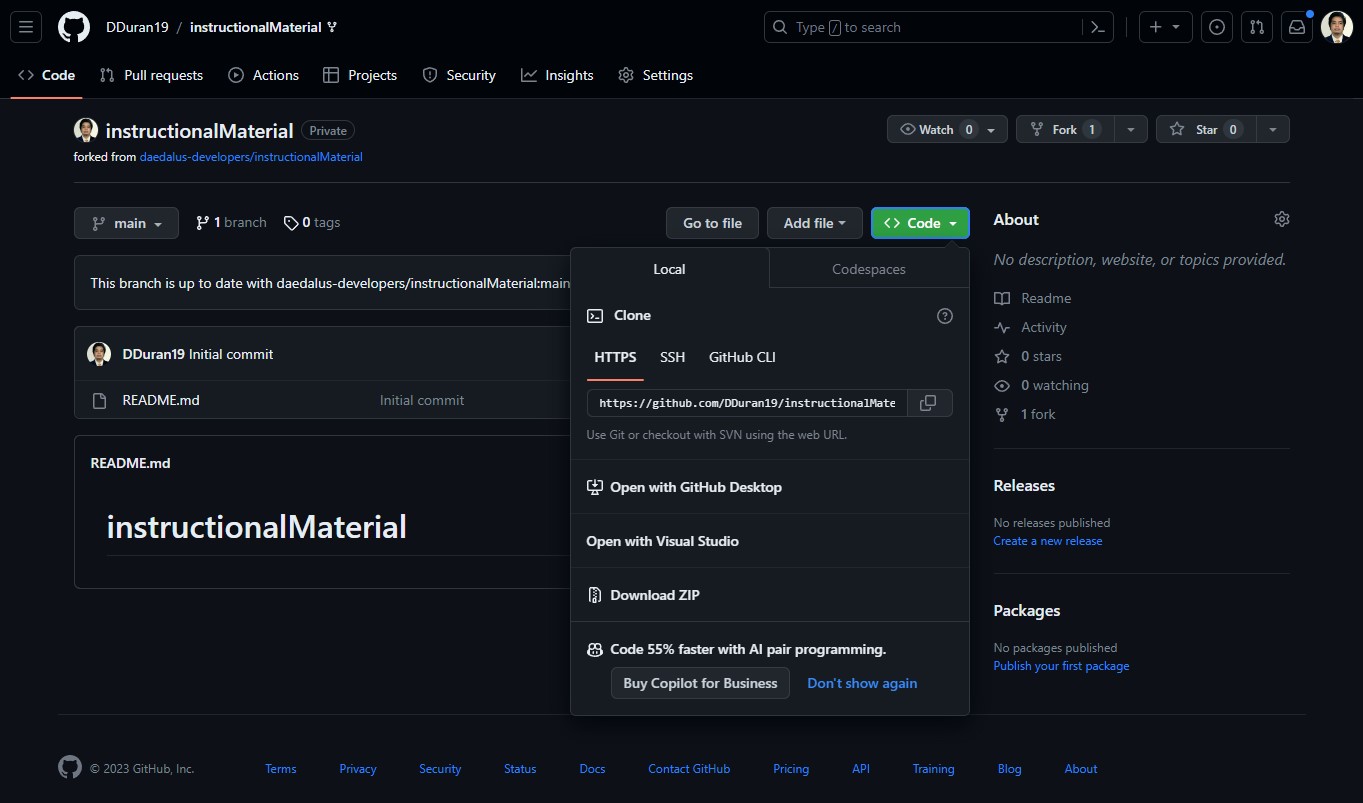Screen dimensions: 1363x803
Task: Edit repository details with the About gear icon
Action: pos(1281,219)
